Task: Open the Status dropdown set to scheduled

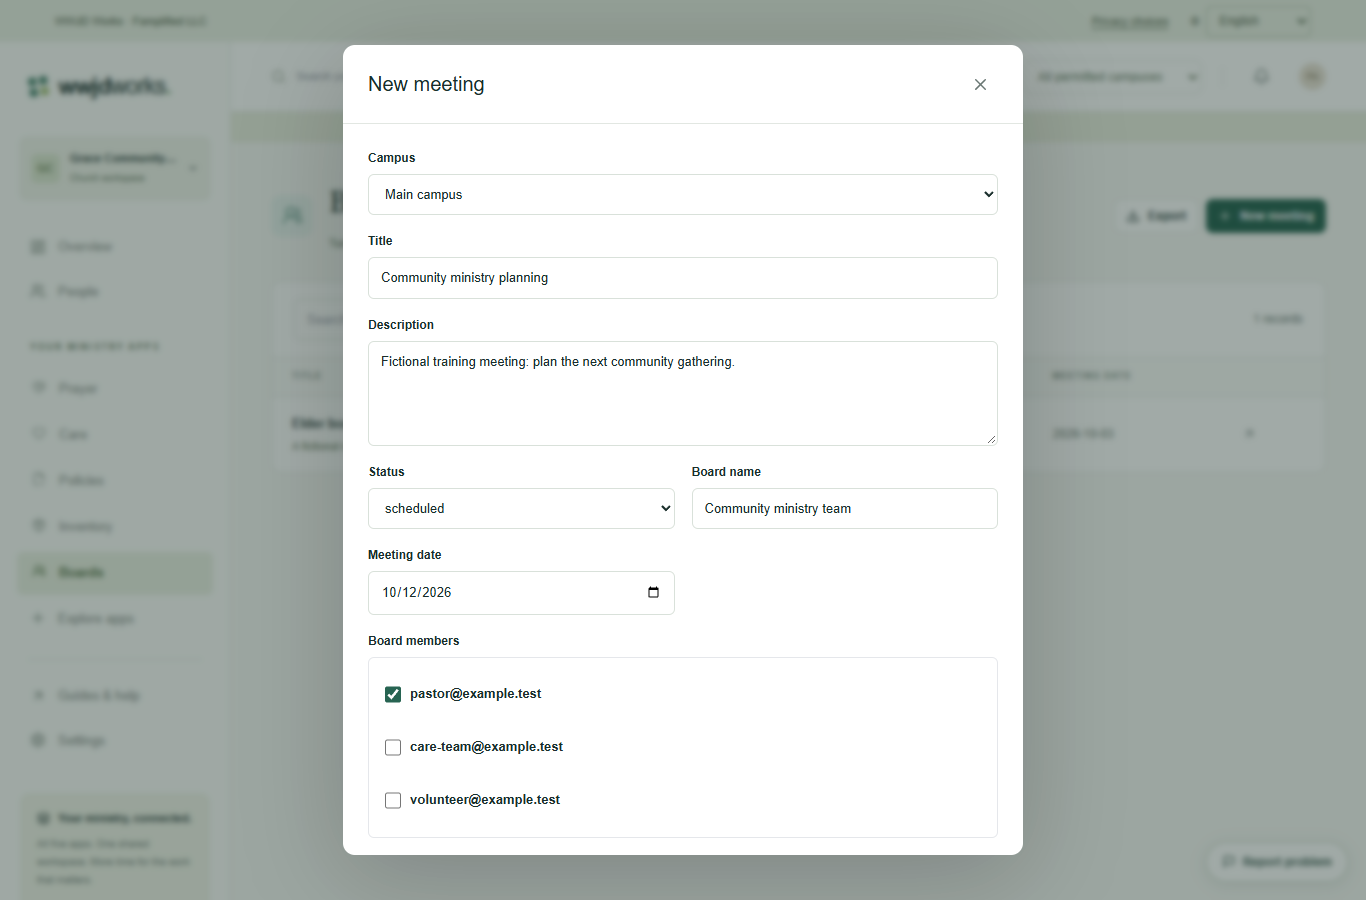Action: point(521,509)
